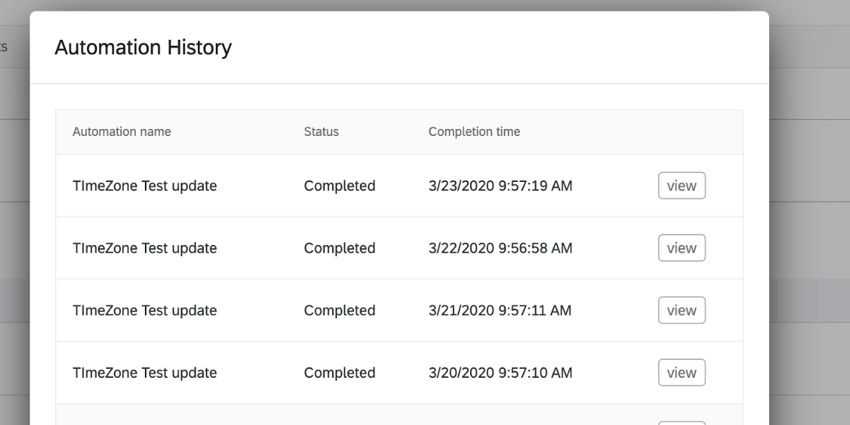
Task: Click the Completion time column header
Action: [x=474, y=132]
